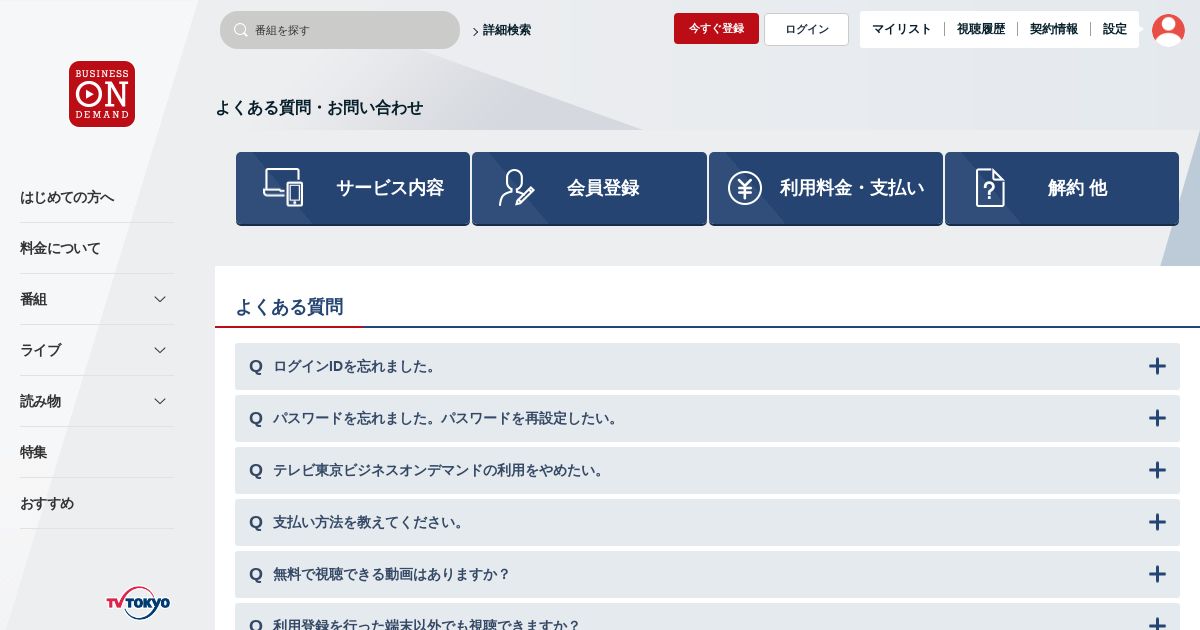
Task: Open 契約情報 in the top menu
Action: pos(1054,29)
